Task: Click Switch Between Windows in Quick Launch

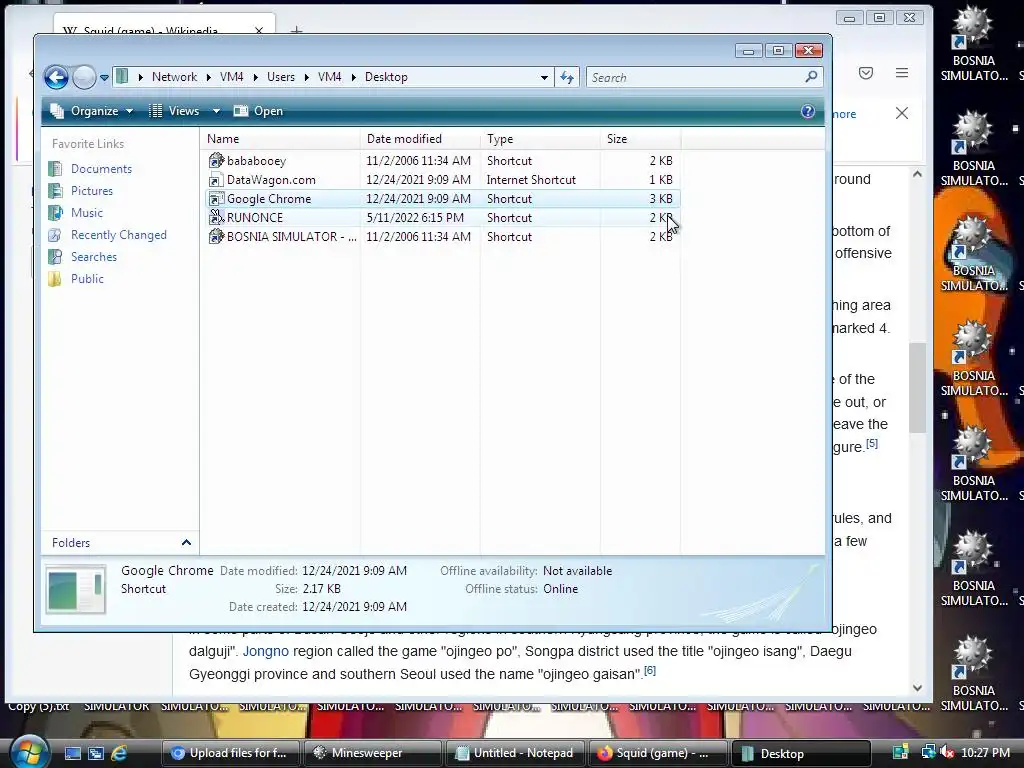Action: click(95, 753)
